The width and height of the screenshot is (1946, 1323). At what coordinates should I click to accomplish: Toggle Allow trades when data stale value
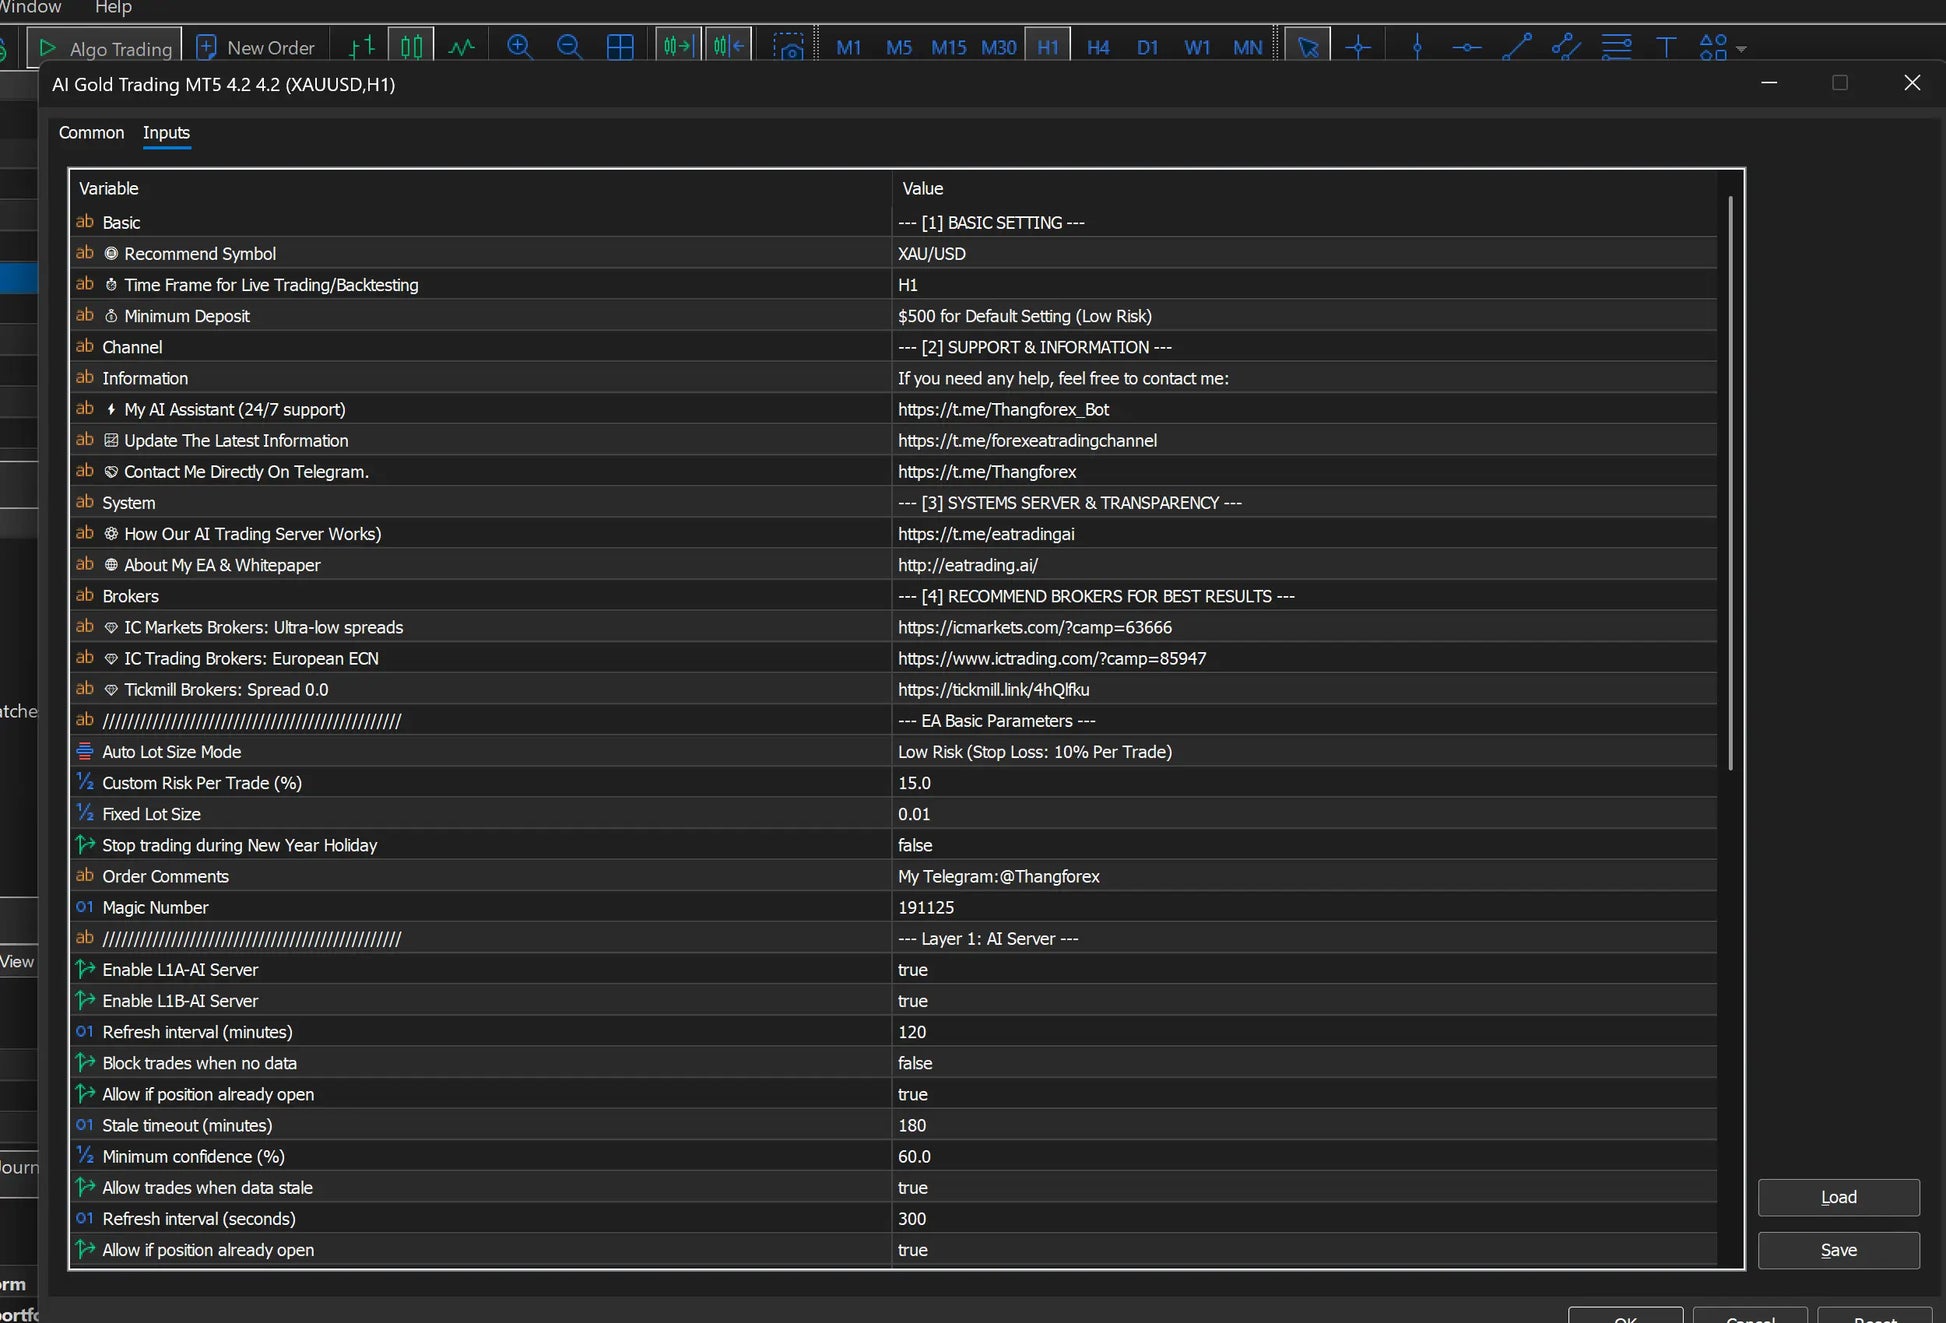coord(1304,1188)
